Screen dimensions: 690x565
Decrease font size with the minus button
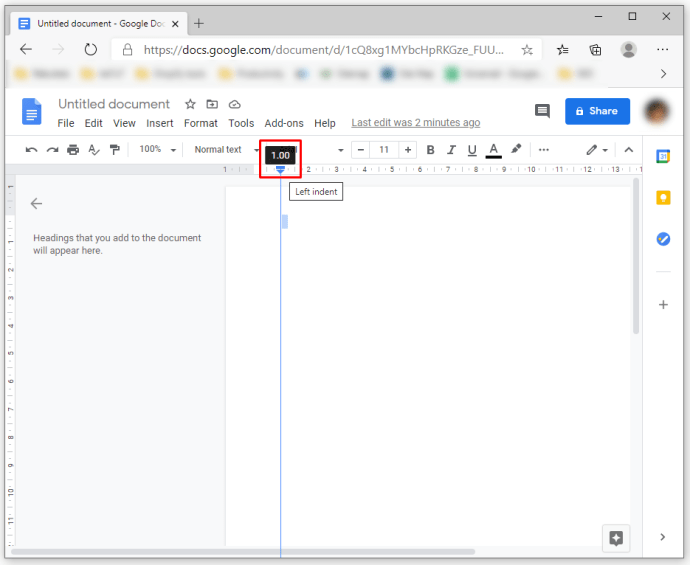click(361, 150)
